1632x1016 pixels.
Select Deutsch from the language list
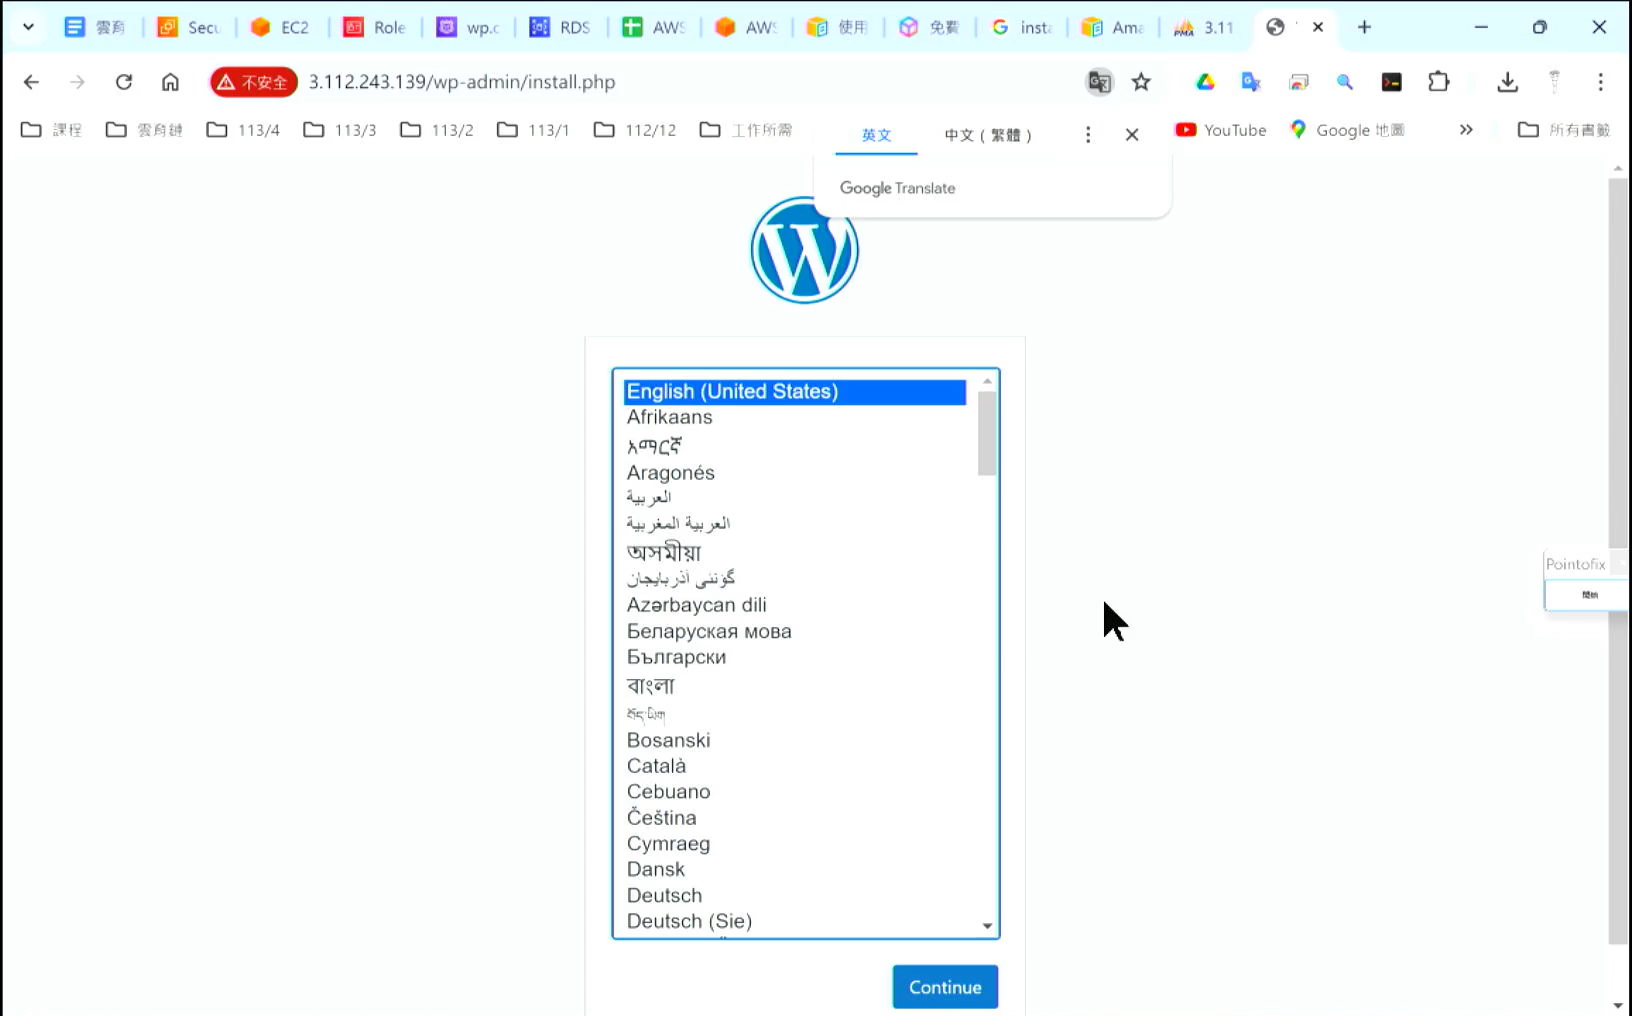664,895
